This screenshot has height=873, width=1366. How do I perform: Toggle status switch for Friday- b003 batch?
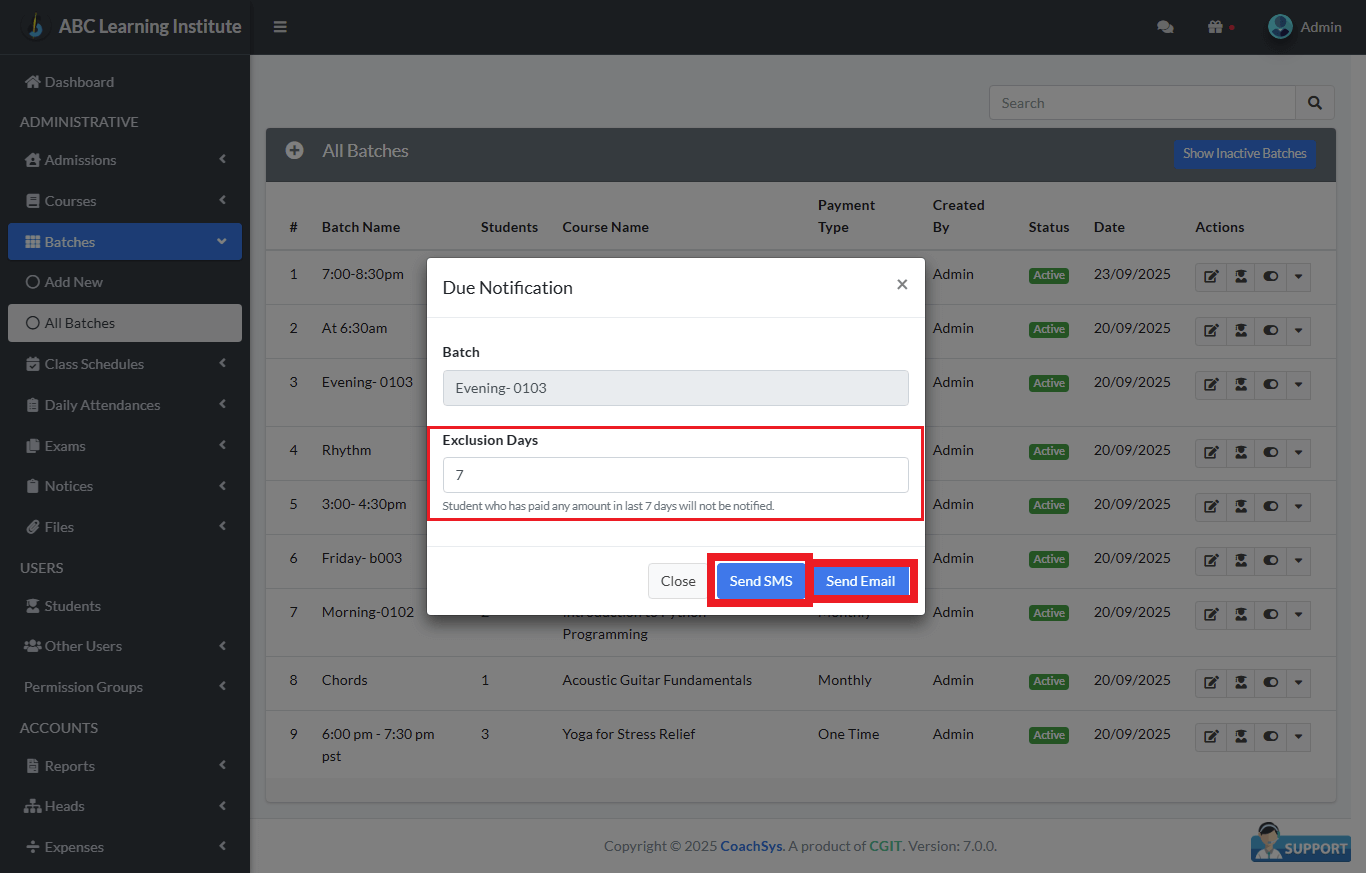point(1271,561)
